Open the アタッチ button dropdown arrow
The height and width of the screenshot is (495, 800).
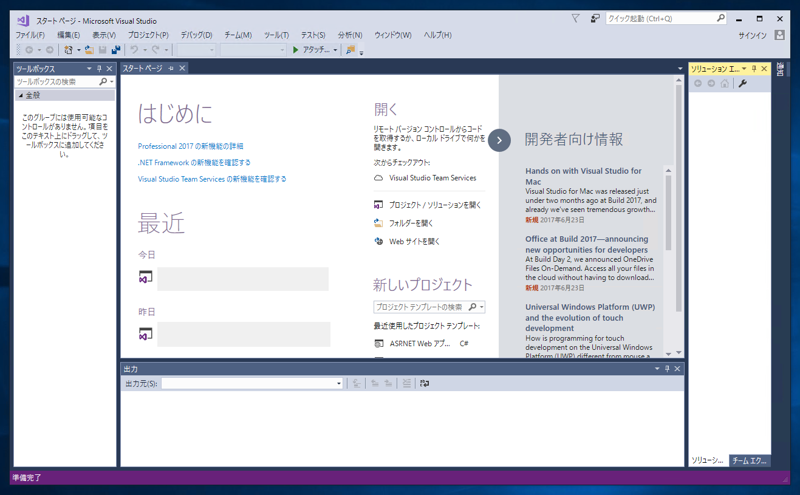point(335,50)
